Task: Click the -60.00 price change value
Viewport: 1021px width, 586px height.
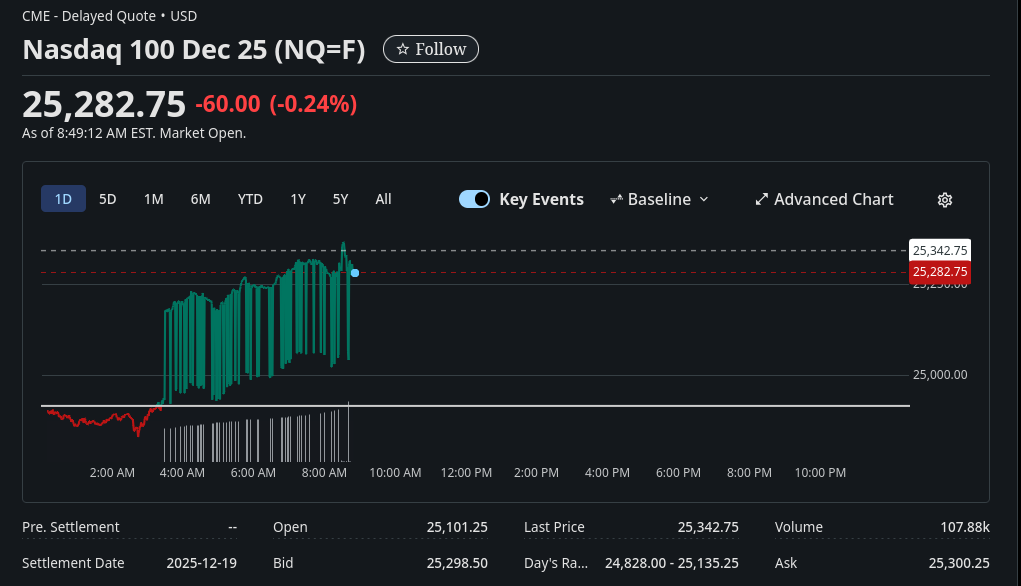Action: (x=228, y=104)
